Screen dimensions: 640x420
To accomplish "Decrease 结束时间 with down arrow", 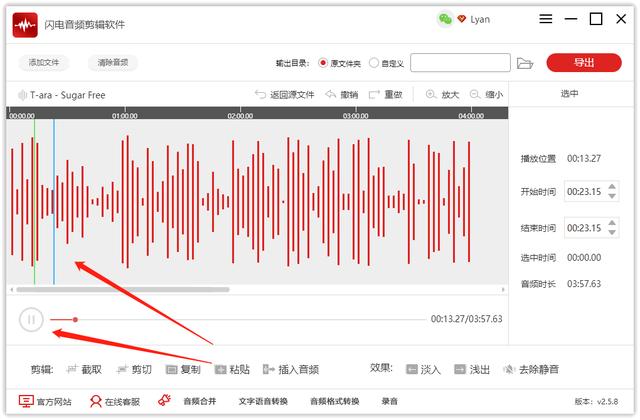I will click(612, 232).
